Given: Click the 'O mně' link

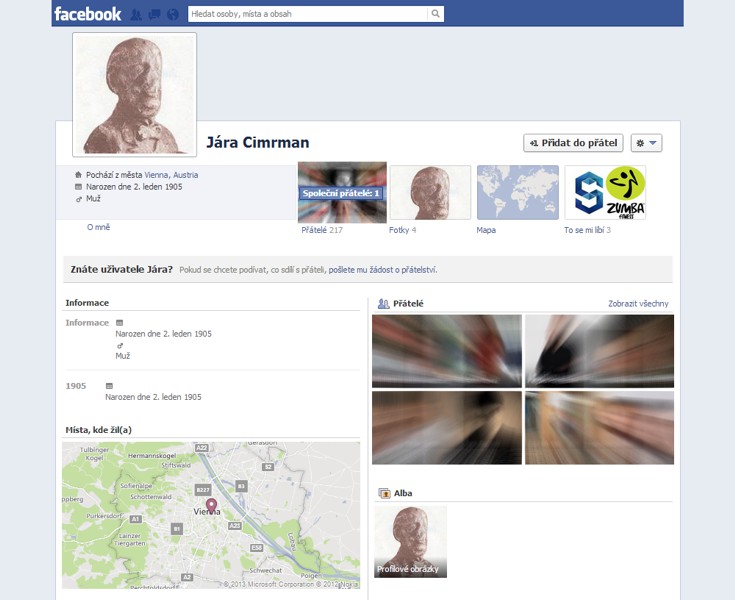Looking at the screenshot, I should (x=98, y=227).
